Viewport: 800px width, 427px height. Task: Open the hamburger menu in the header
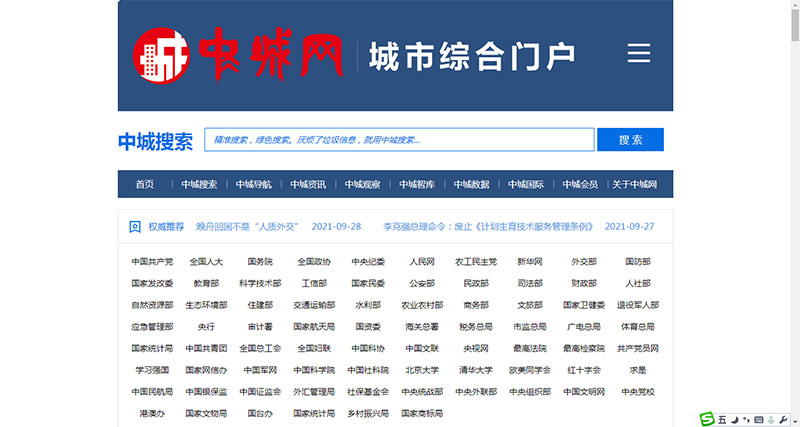(639, 54)
